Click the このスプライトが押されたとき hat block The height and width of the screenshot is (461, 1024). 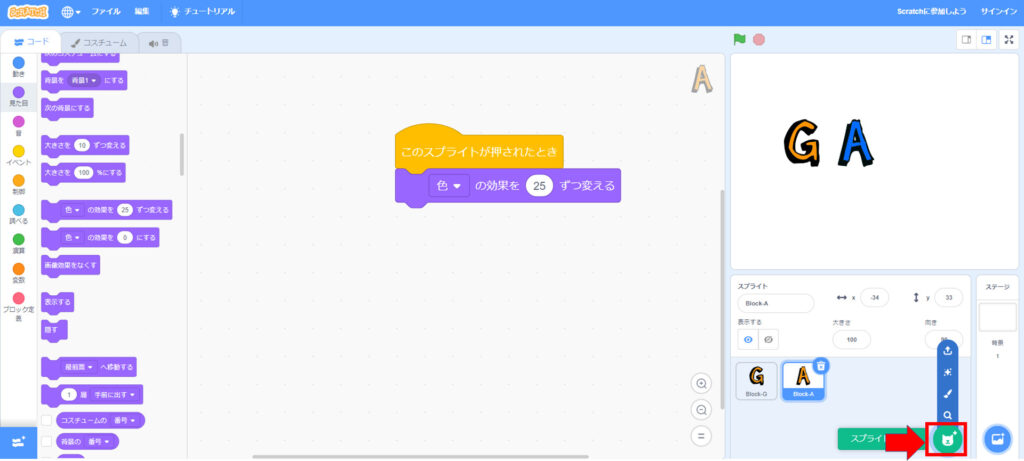(479, 150)
